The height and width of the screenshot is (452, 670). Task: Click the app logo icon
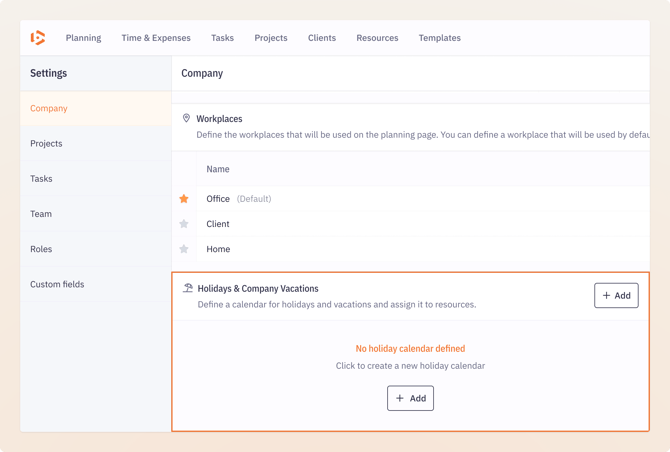38,38
